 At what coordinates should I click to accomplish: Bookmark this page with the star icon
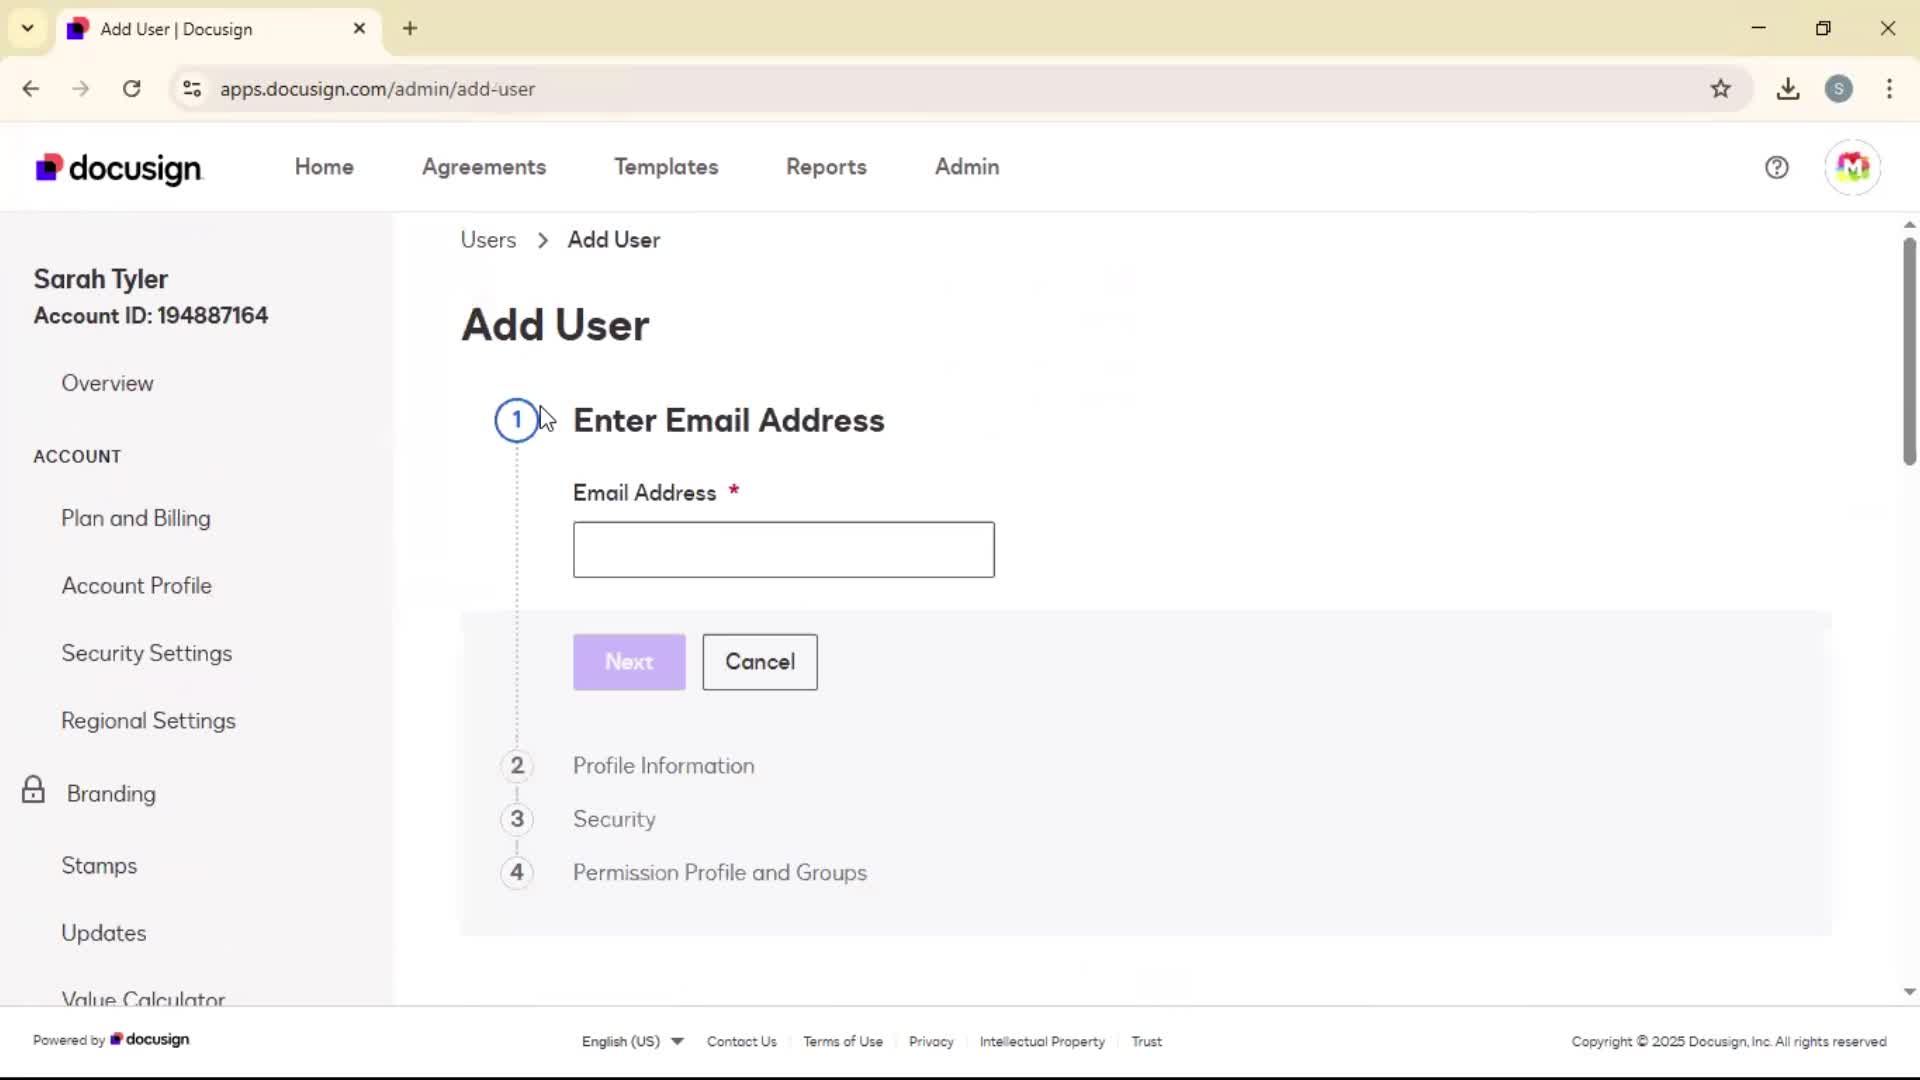[x=1720, y=89]
